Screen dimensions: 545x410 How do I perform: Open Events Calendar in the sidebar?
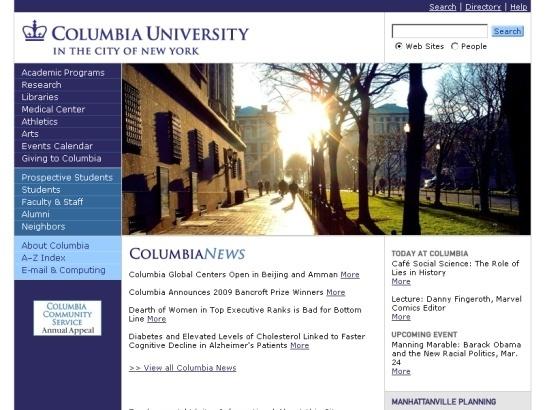57,146
